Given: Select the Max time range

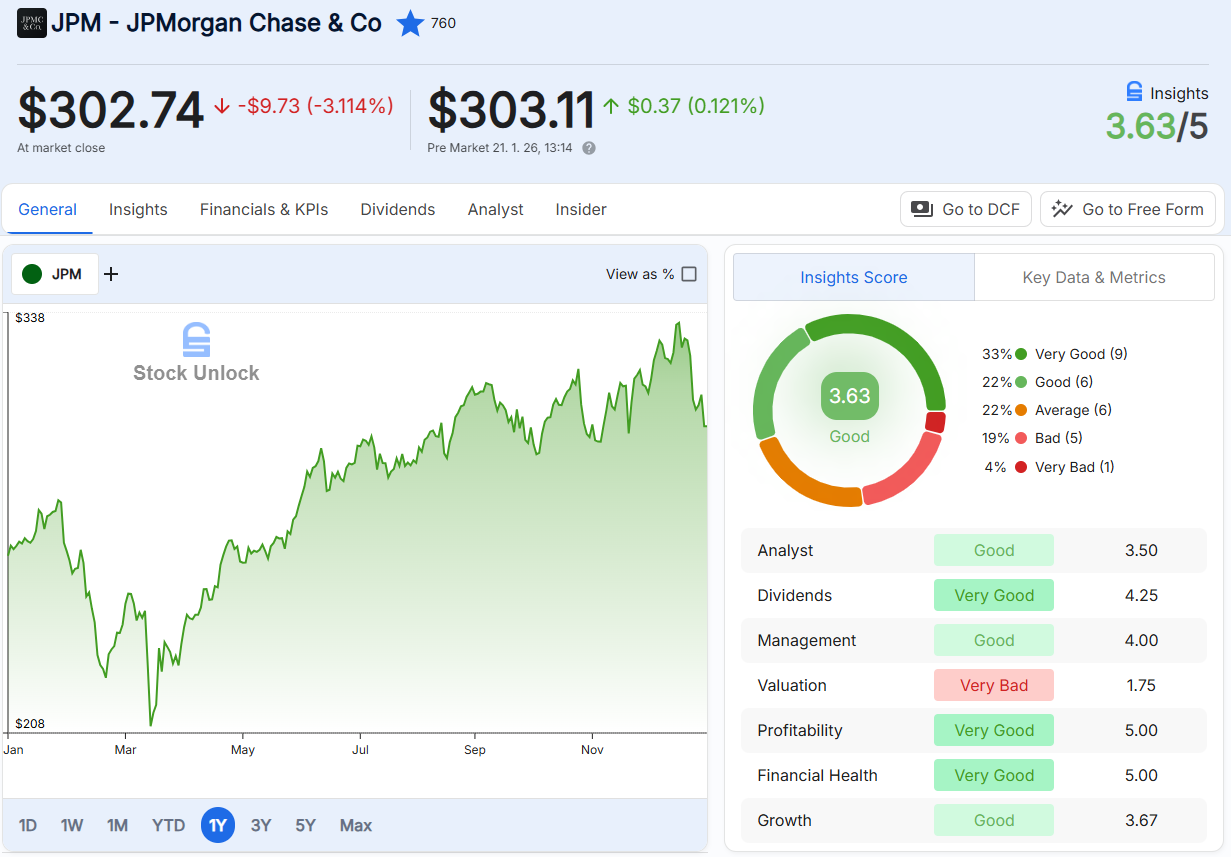Looking at the screenshot, I should 355,825.
